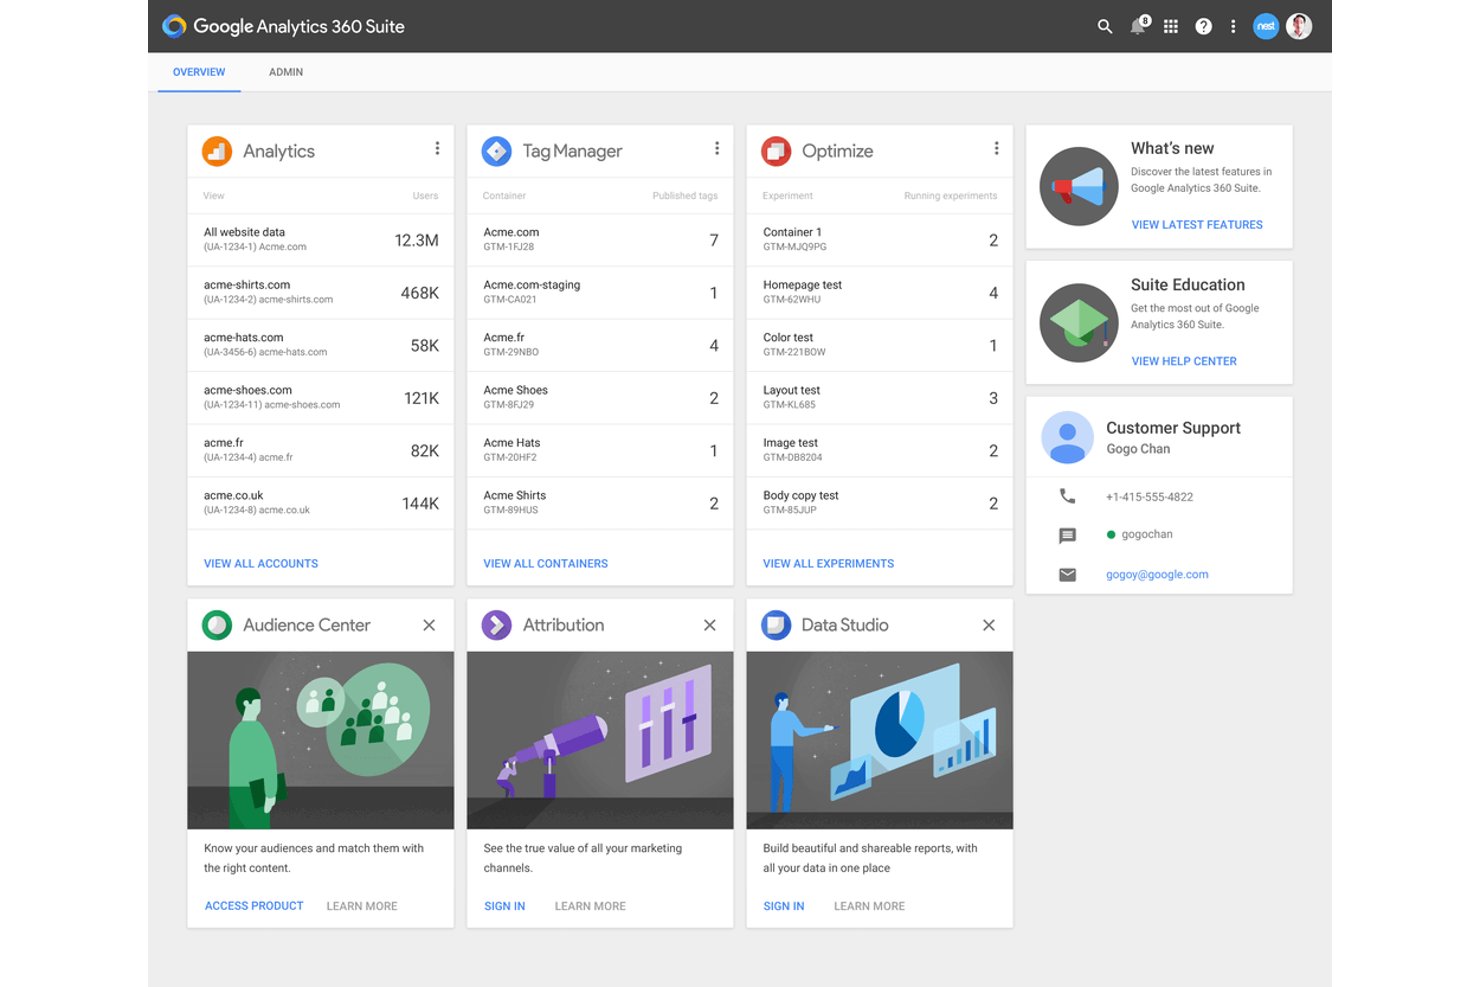
Task: Click View All Accounts link
Action: (261, 564)
